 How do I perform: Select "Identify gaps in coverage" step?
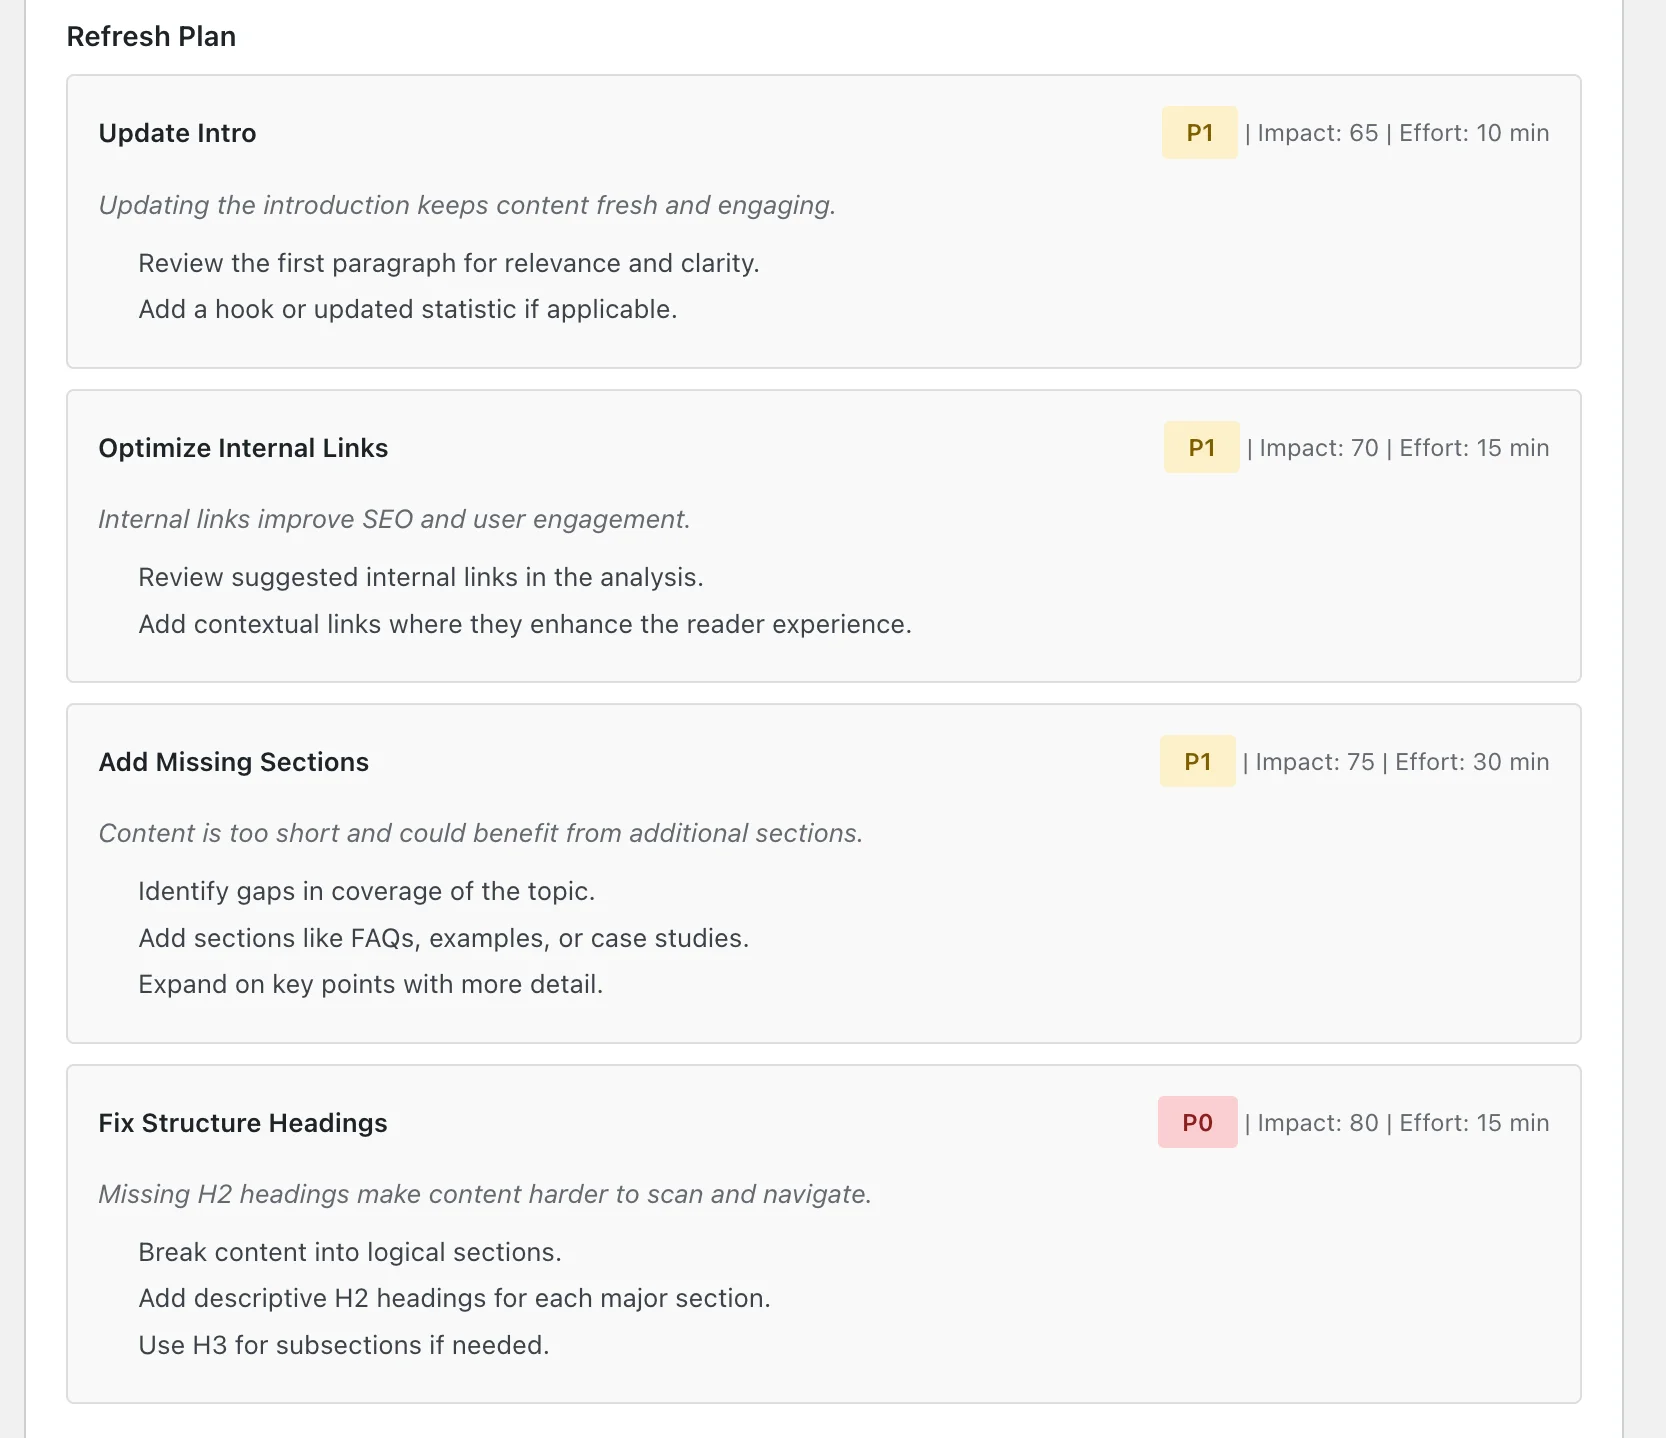click(366, 892)
